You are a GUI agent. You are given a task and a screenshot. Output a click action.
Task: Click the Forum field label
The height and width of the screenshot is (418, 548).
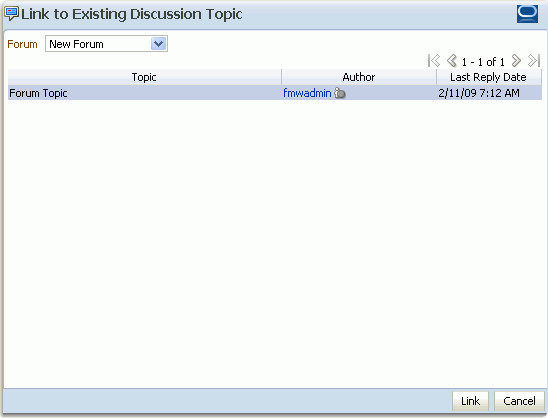coord(22,44)
